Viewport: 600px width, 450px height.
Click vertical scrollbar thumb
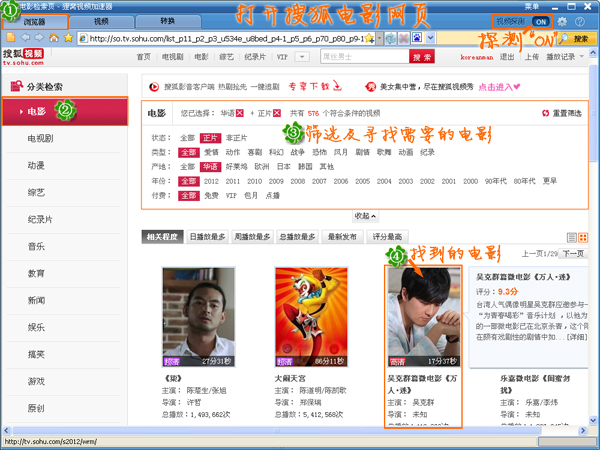coord(593,111)
